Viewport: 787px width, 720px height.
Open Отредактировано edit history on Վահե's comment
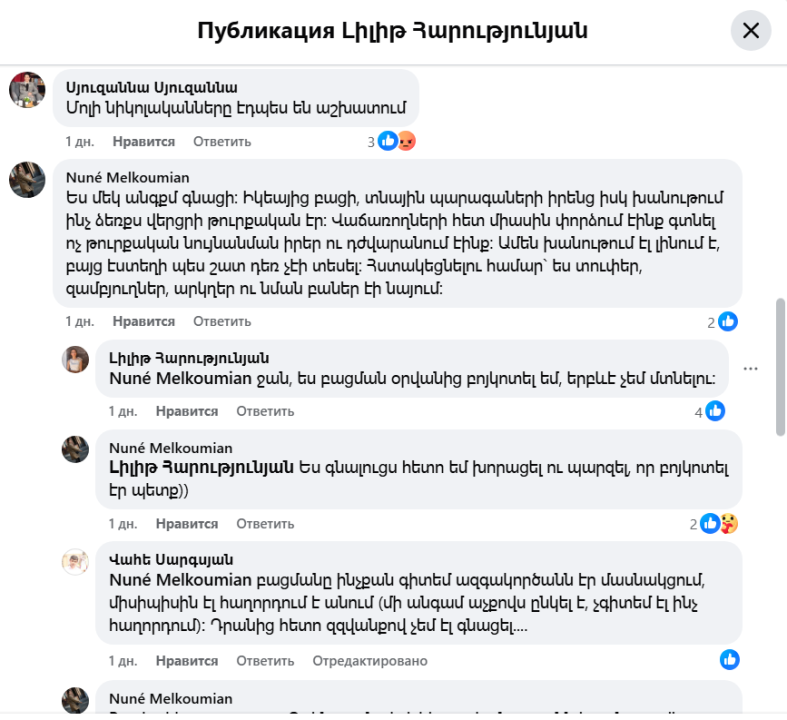370,661
